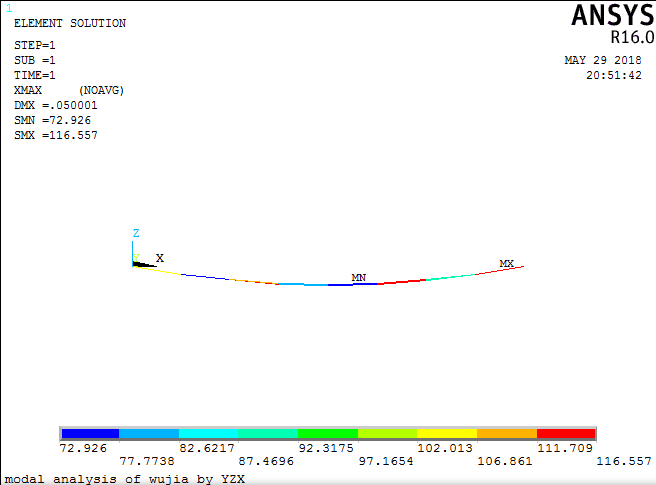This screenshot has height=485, width=656.
Task: Pick the yellow legend color band
Action: pyautogui.click(x=447, y=434)
